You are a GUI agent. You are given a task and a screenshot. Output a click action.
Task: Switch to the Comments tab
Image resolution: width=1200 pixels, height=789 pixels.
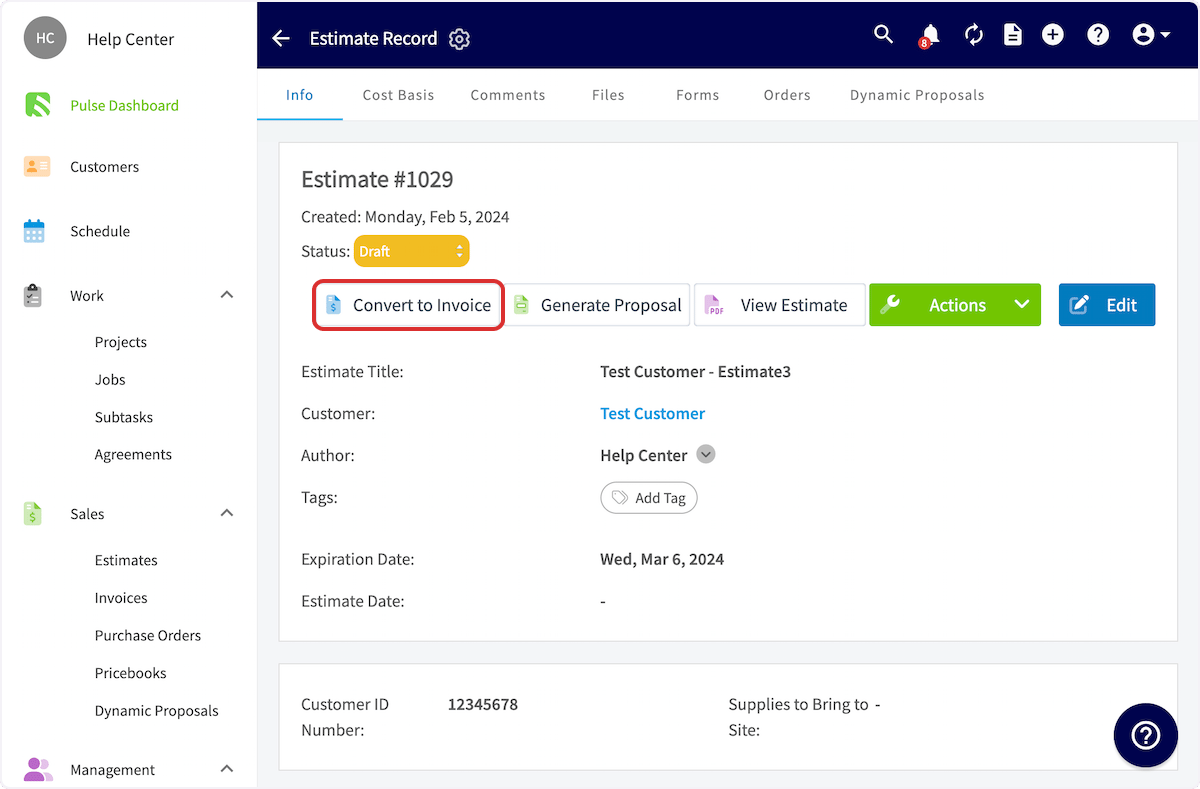point(508,95)
